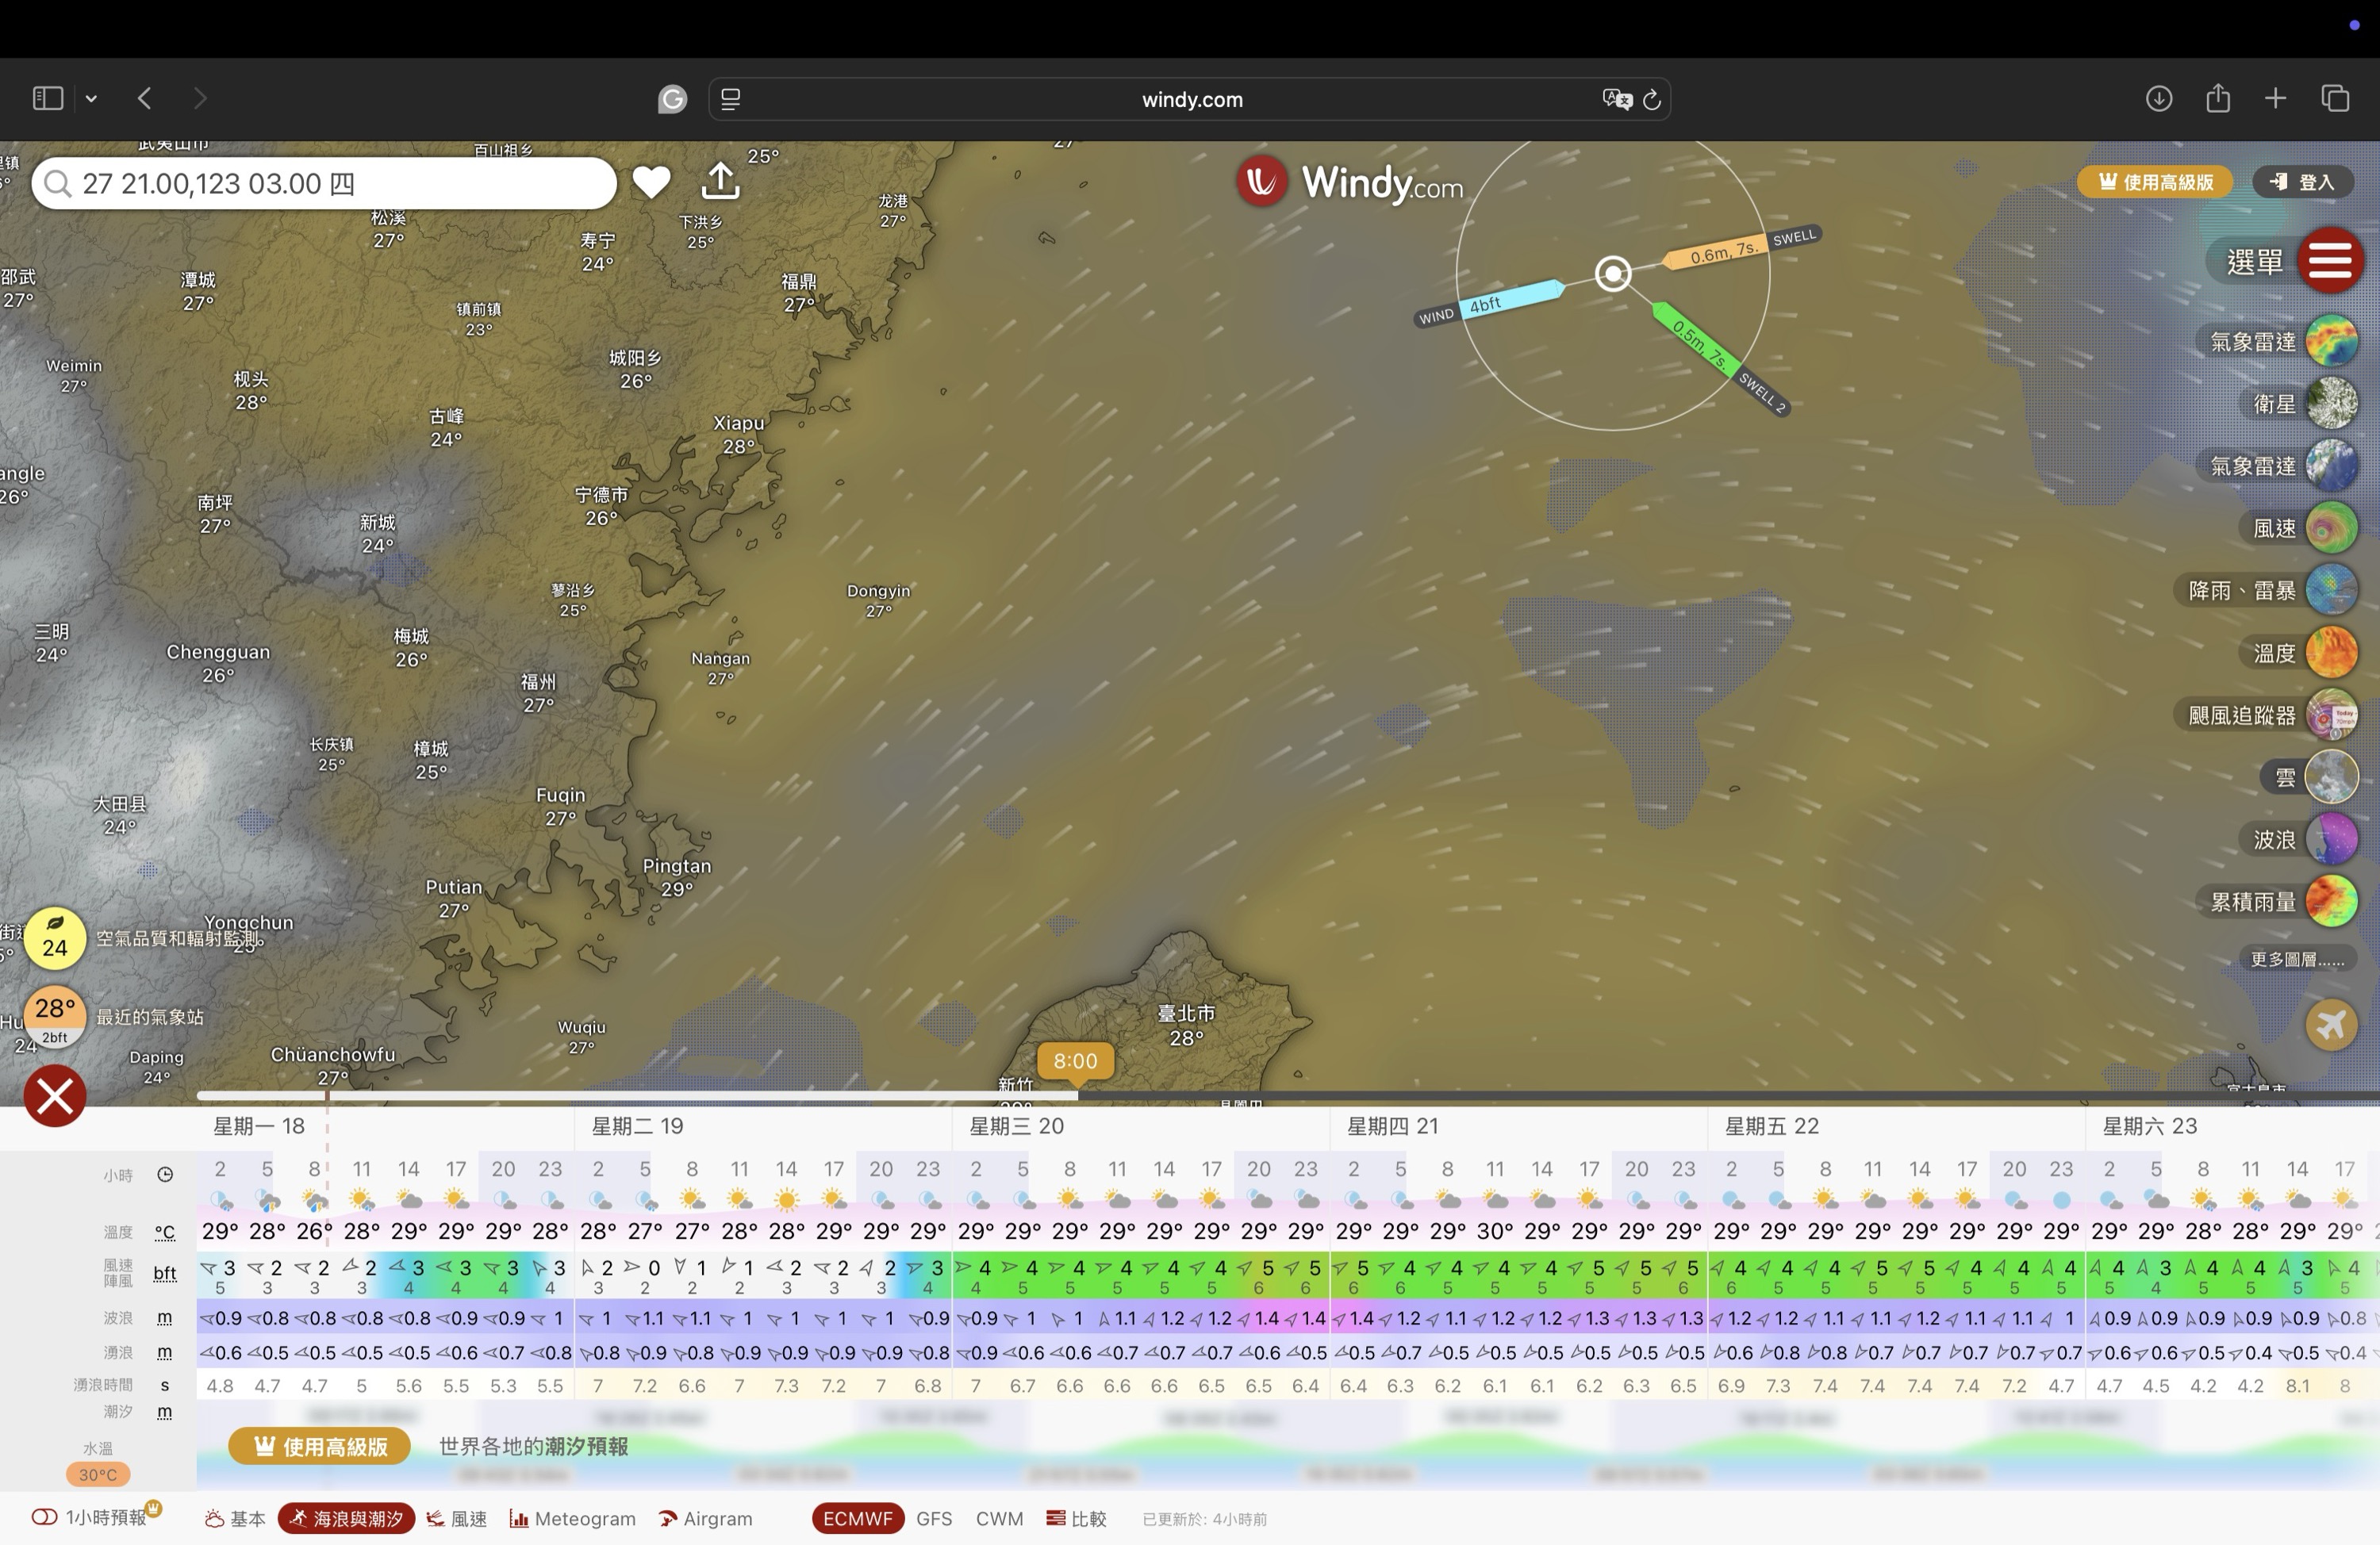Click the airplane mode round button

pos(2332,1025)
